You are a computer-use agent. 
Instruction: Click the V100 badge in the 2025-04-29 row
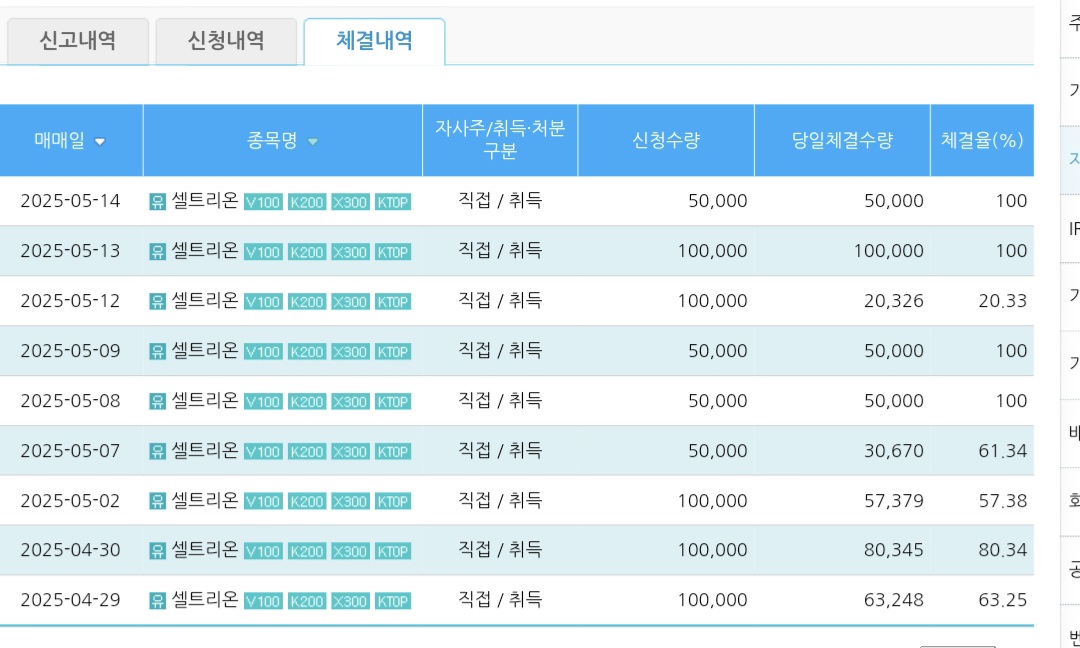263,601
